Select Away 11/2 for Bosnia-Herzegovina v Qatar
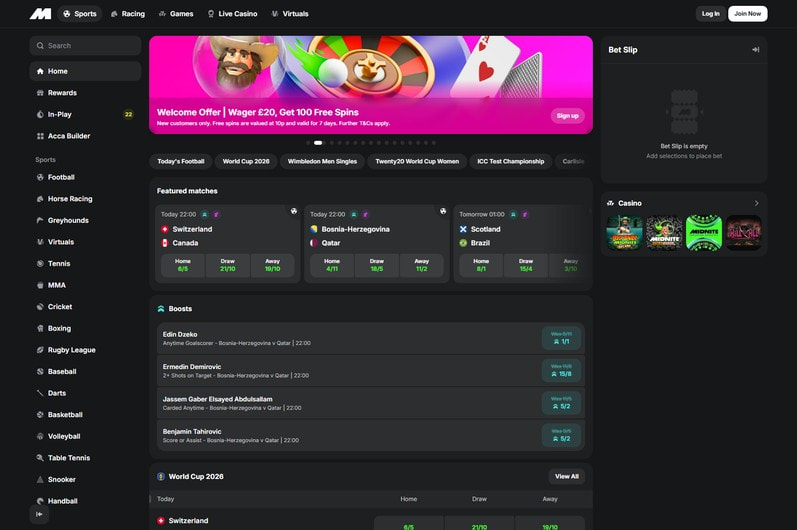This screenshot has width=797, height=530. click(x=421, y=265)
